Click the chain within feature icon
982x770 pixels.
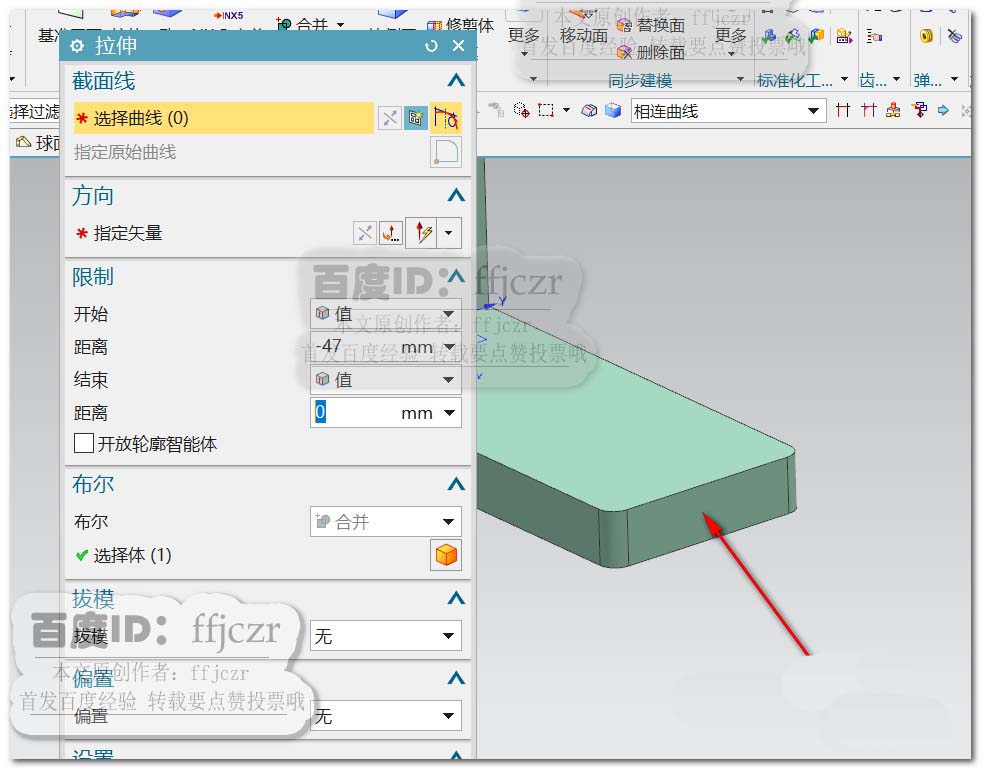coord(894,111)
